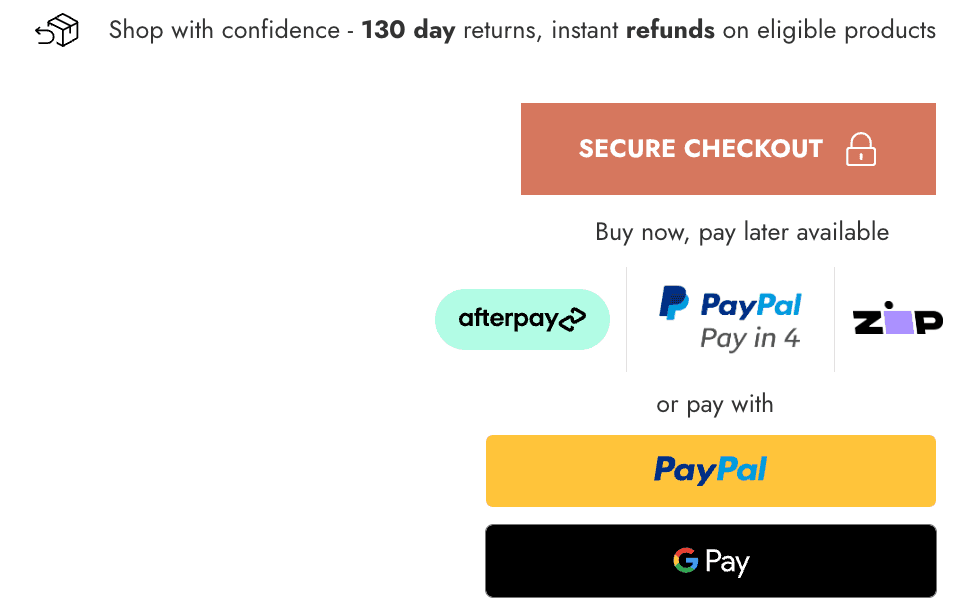
Task: Click the "Pay in 4" text
Action: click(750, 338)
